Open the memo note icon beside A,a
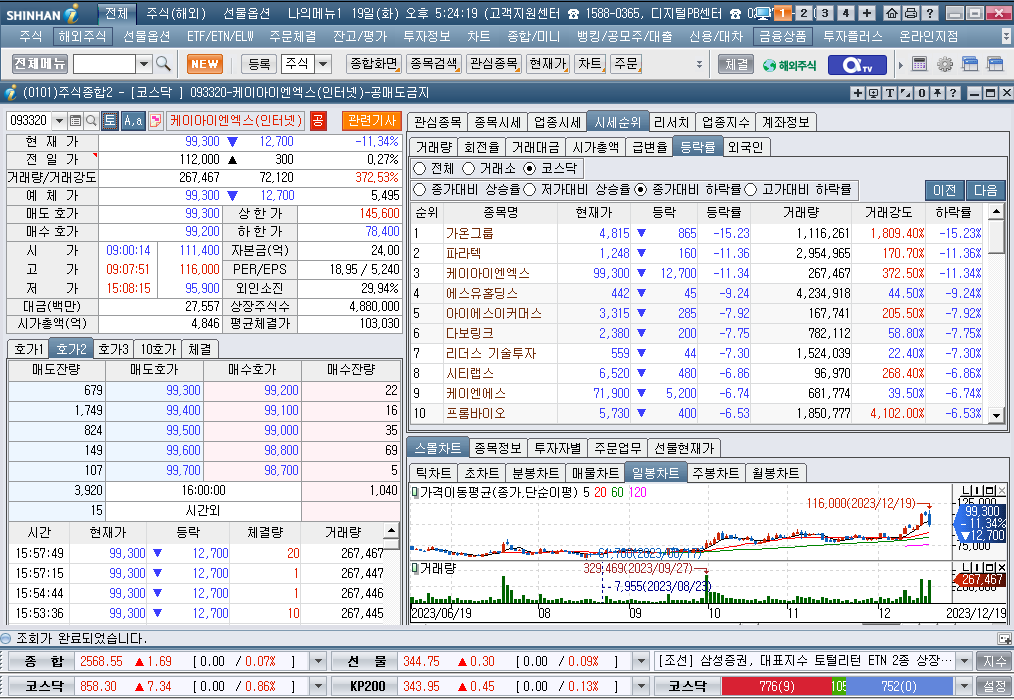The width and height of the screenshot is (1014, 700). (x=155, y=120)
